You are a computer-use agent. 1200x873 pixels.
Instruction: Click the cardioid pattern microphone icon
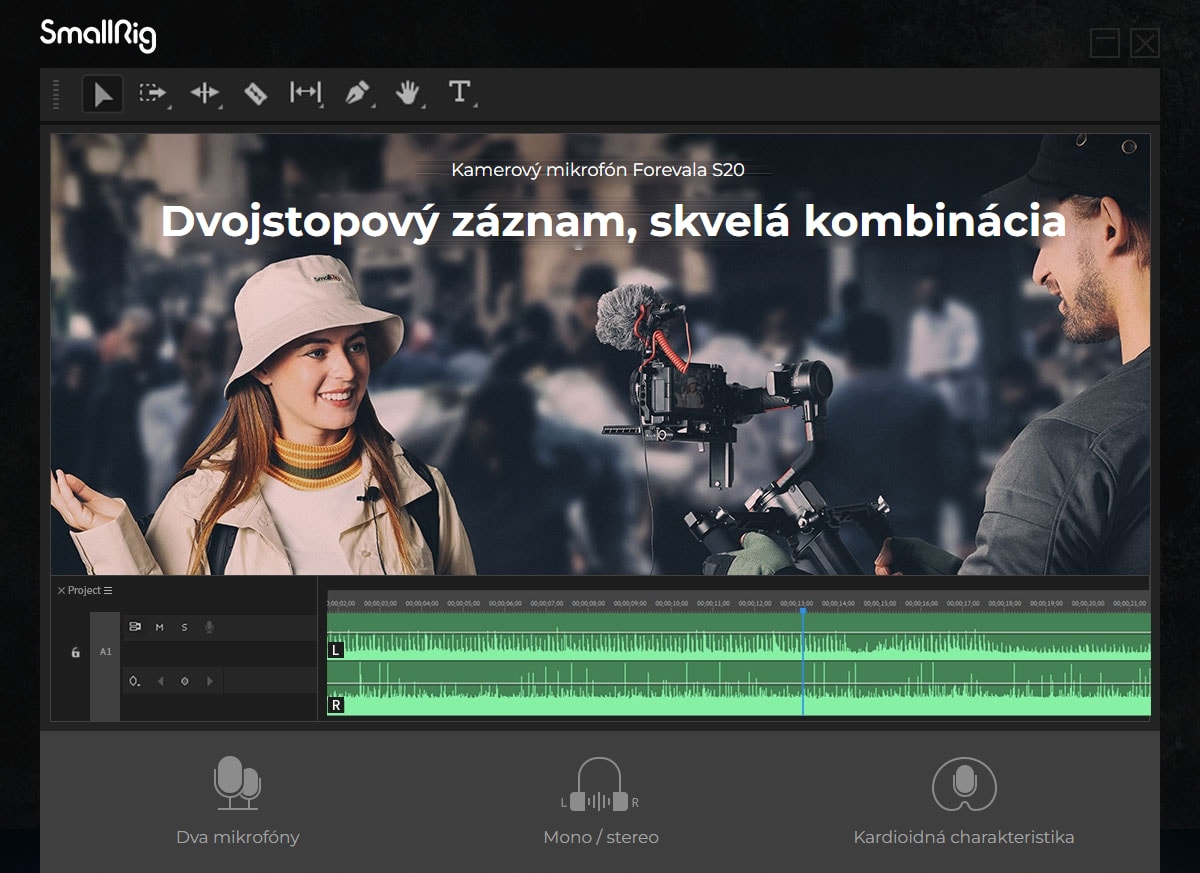coord(964,784)
